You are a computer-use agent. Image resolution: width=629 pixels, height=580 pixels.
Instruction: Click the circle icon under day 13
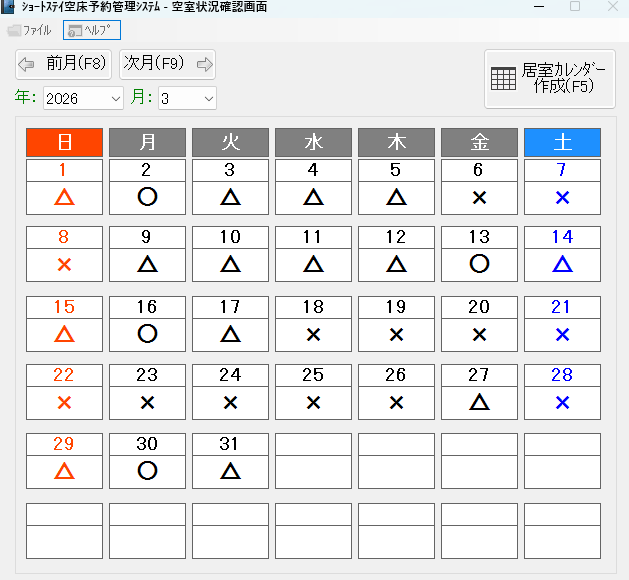(479, 264)
